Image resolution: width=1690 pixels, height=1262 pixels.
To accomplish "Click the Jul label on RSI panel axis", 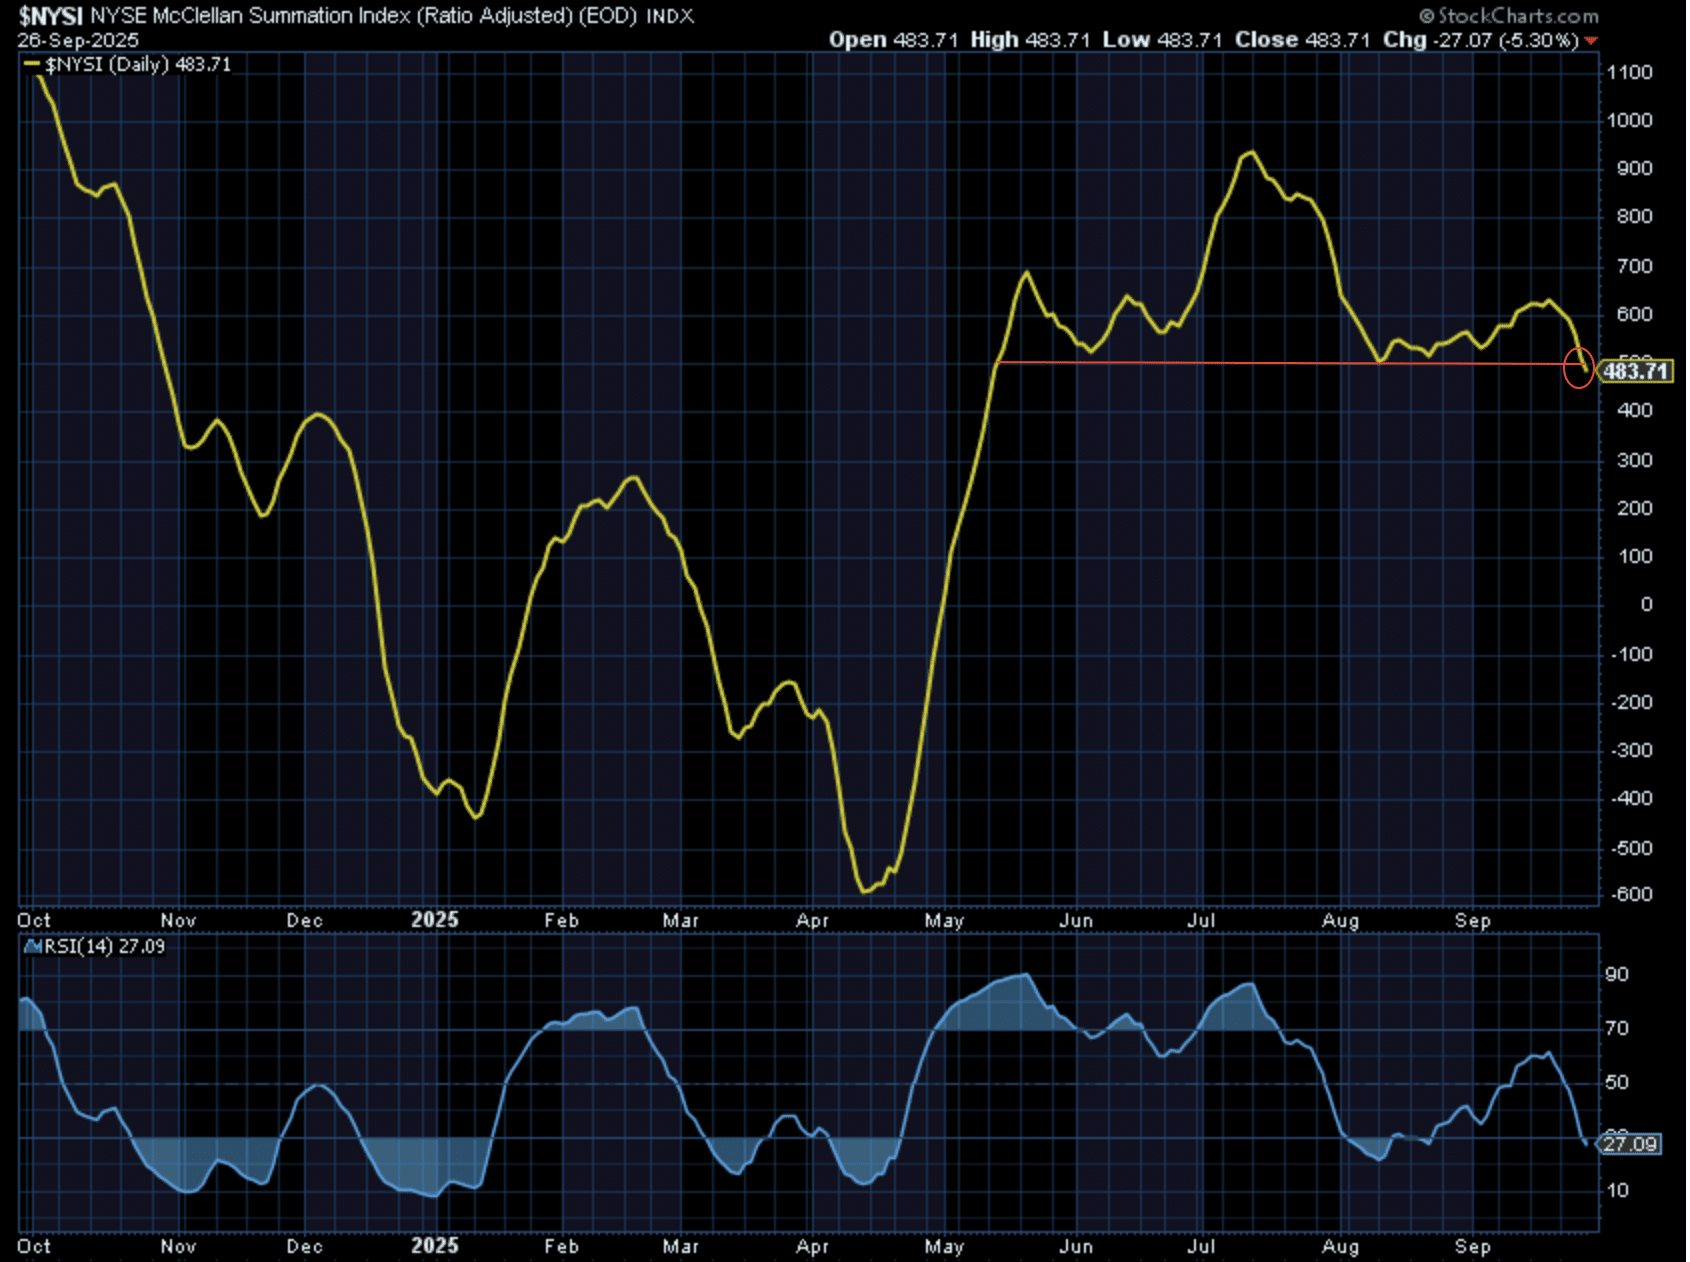I will click(1201, 1246).
